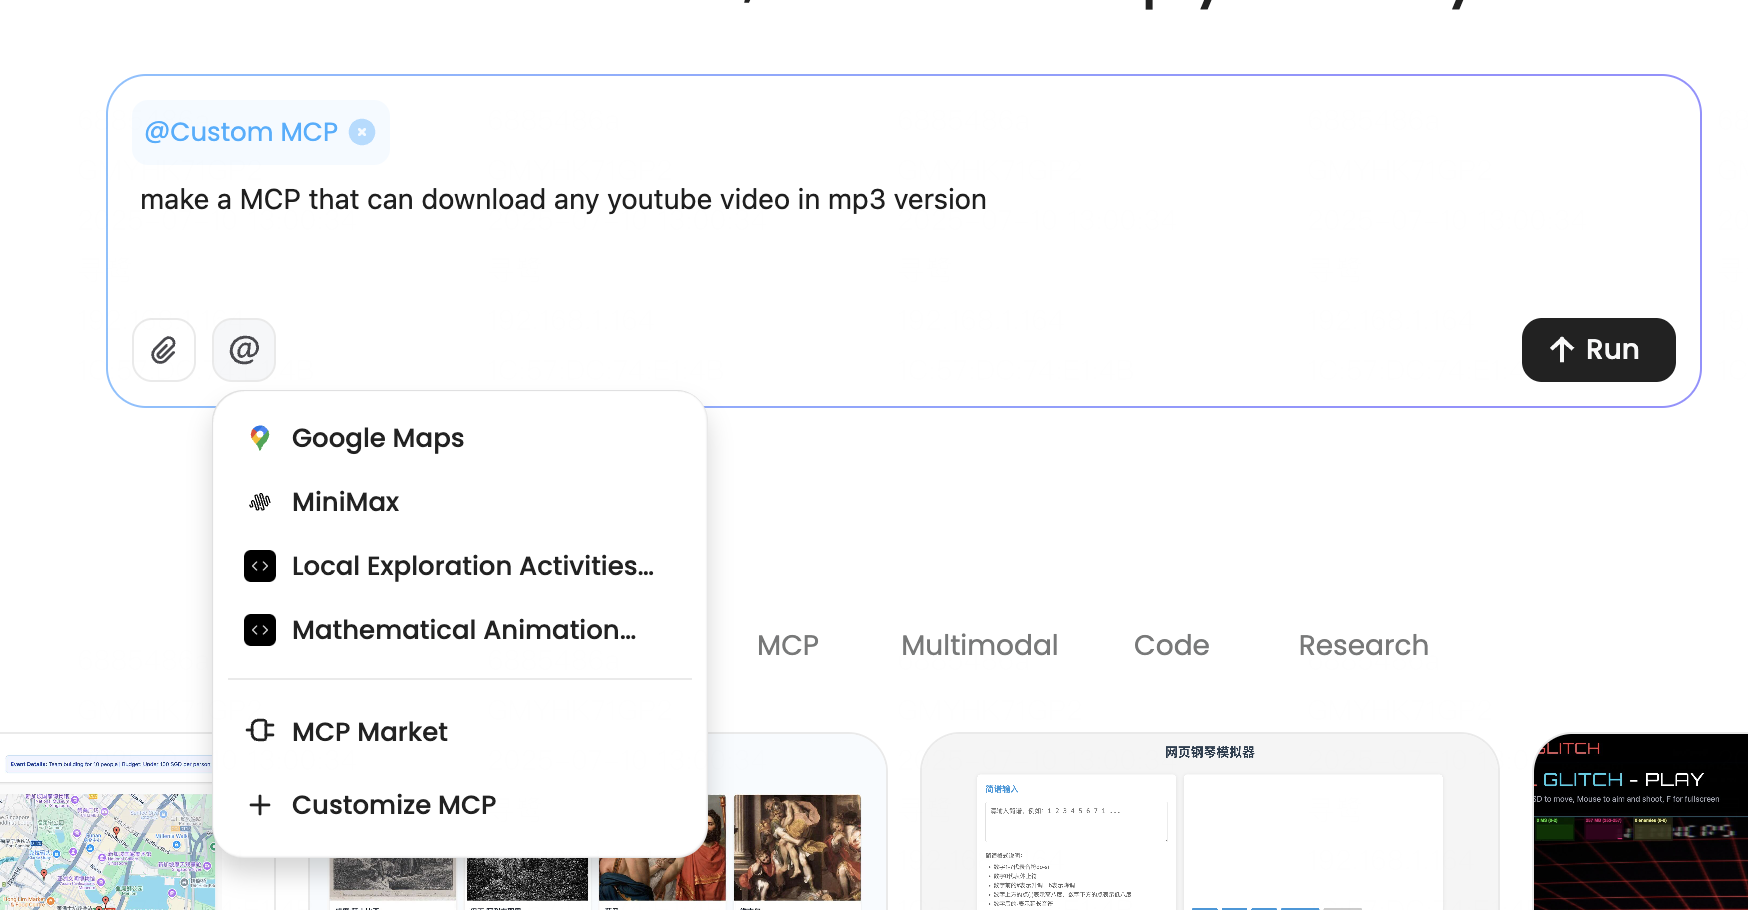
Task: Click the plus icon next to Customize MCP
Action: point(259,804)
